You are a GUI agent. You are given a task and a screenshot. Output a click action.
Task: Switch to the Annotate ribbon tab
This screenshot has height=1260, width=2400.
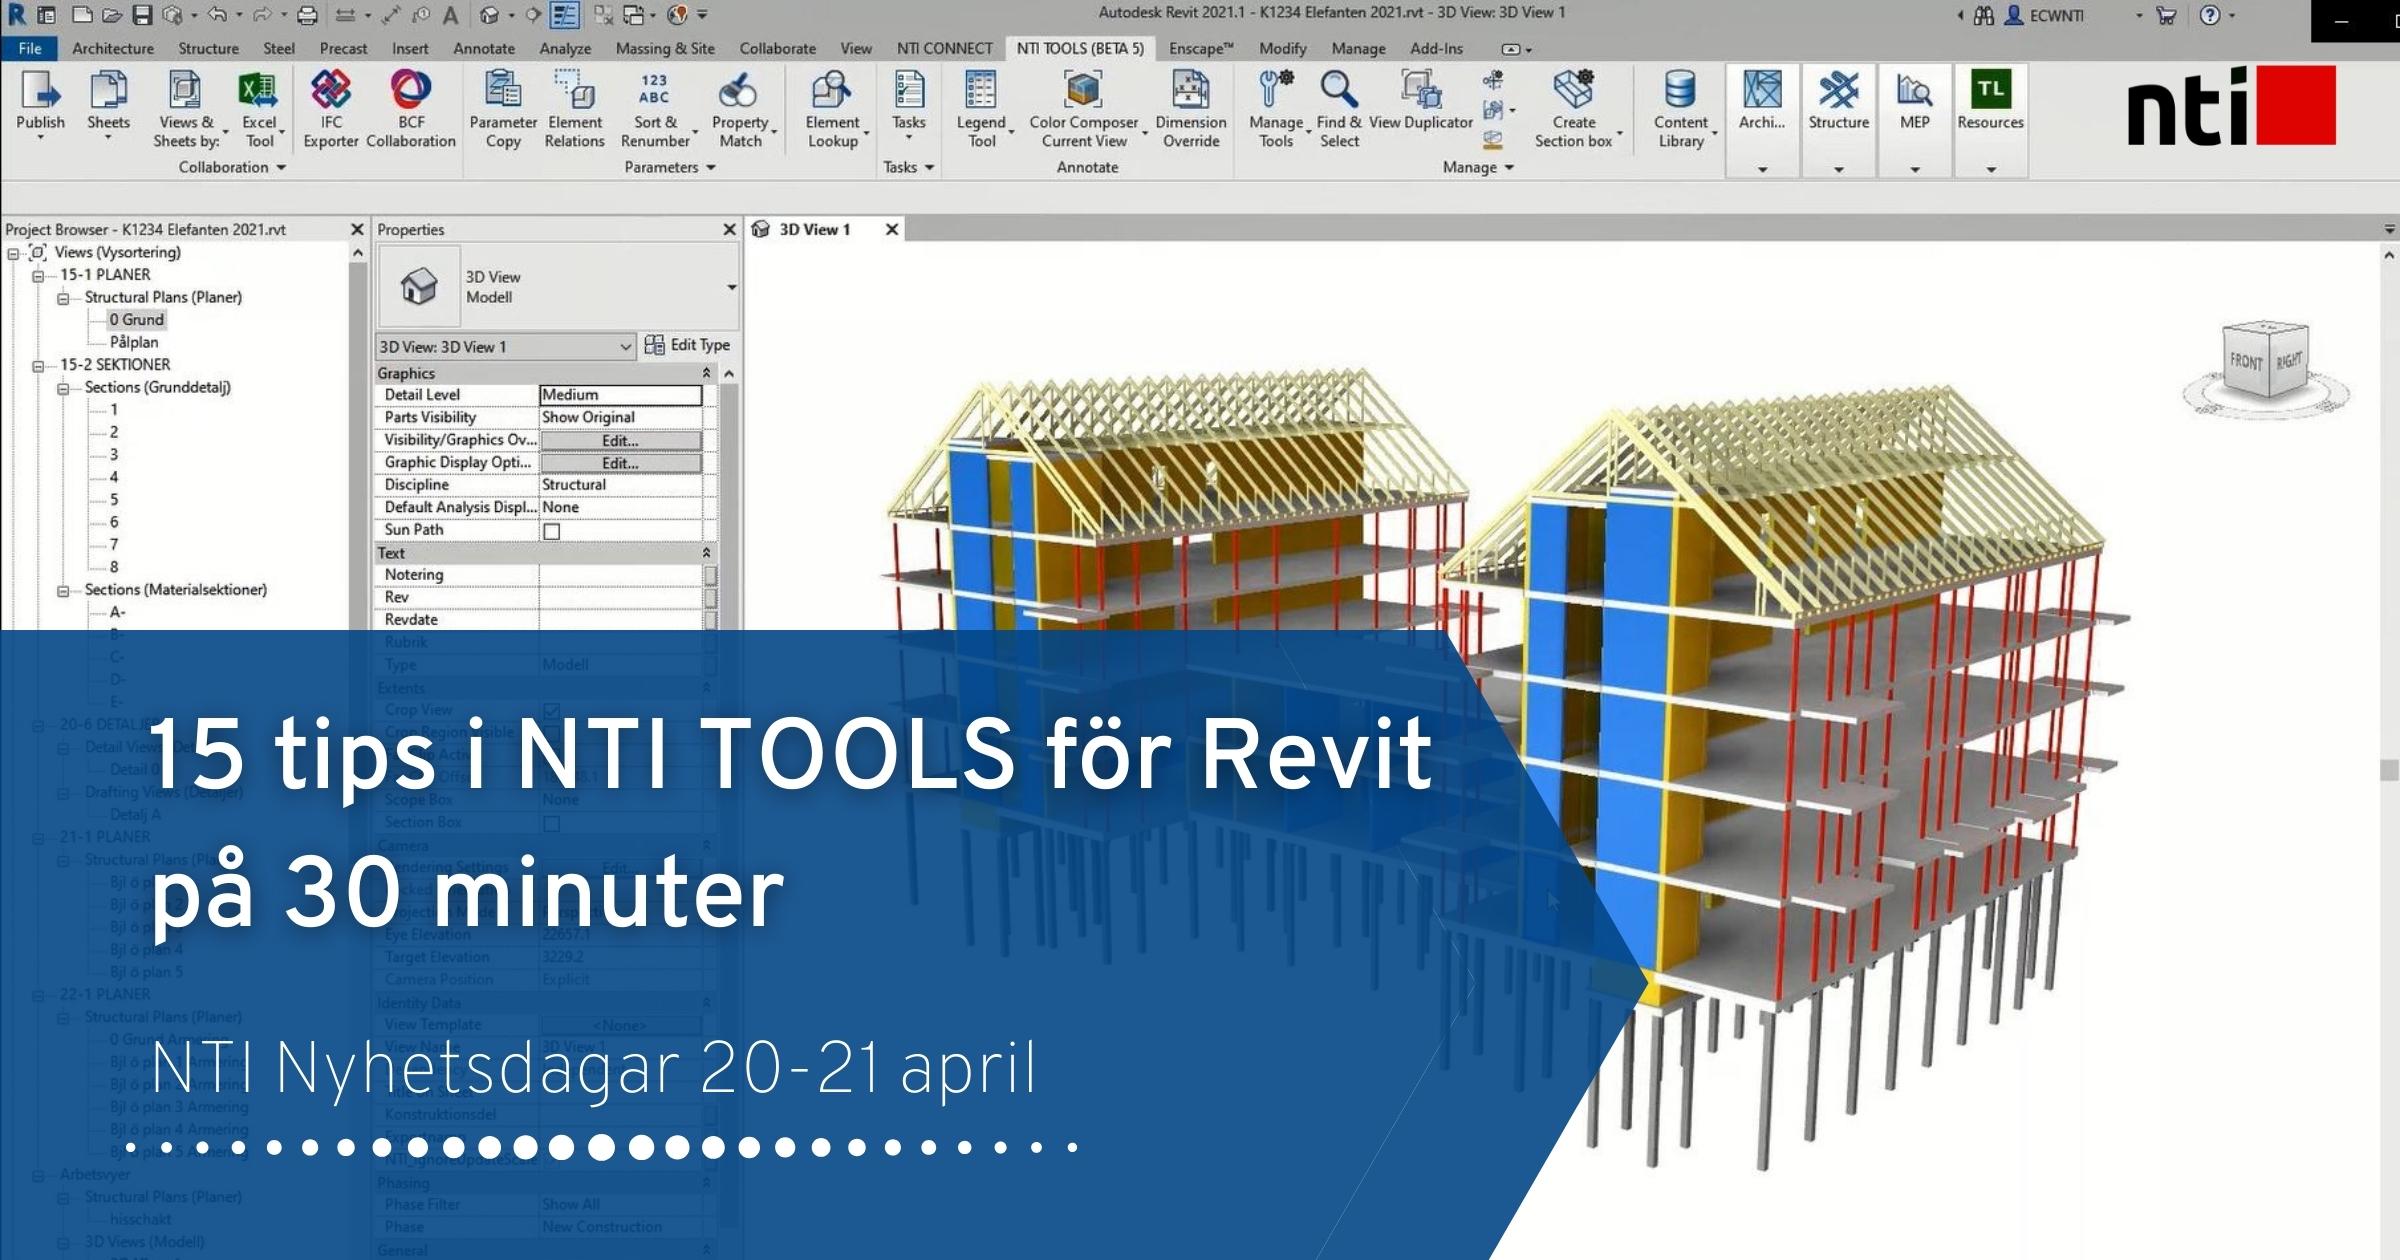pyautogui.click(x=484, y=48)
